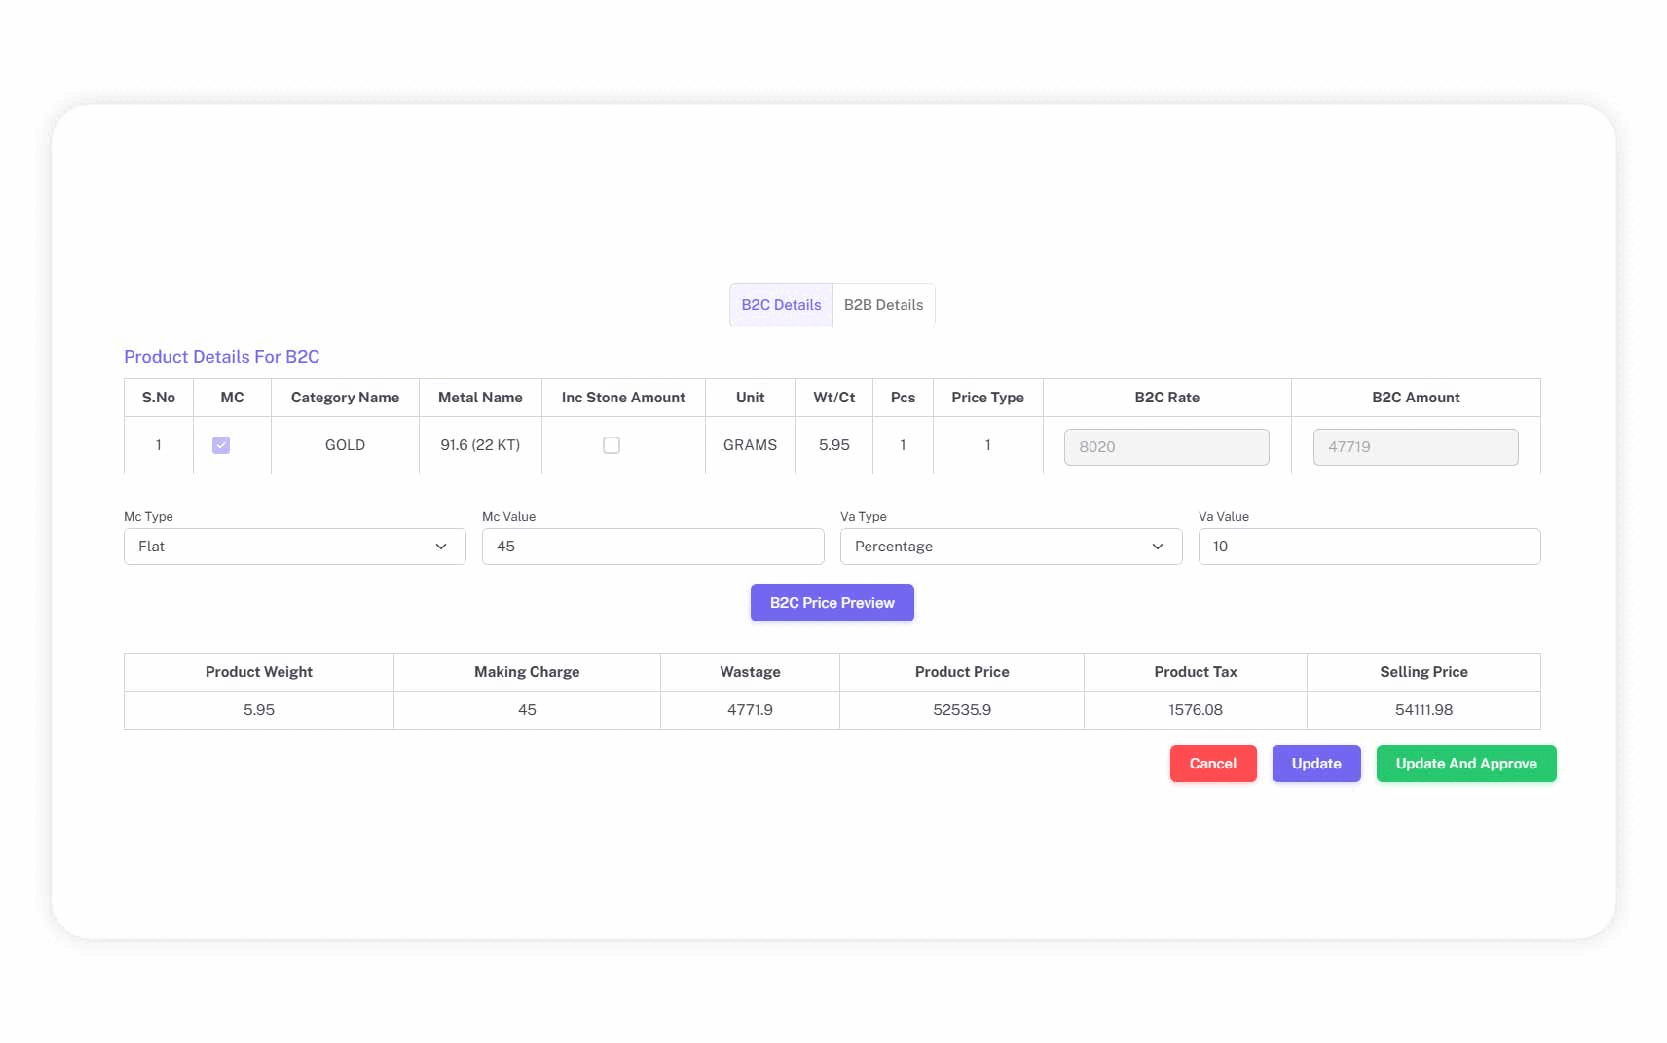Screen dimensions: 1667x1043
Task: Expand the Mc Type dropdown
Action: pos(294,547)
